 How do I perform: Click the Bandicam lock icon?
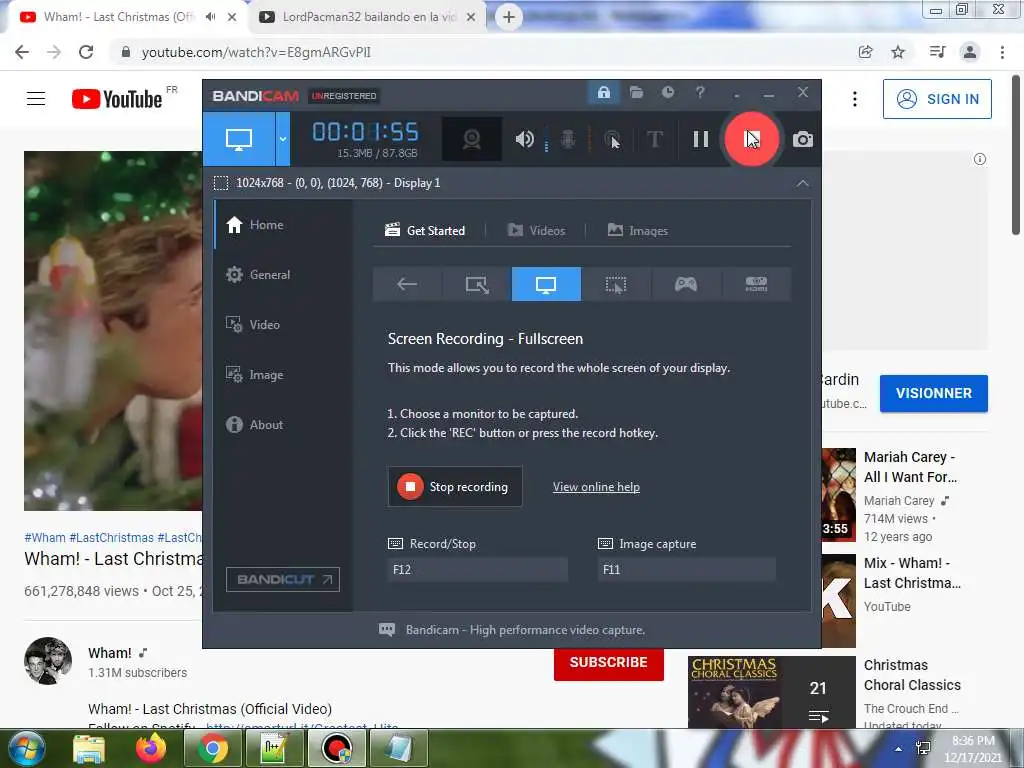[603, 93]
